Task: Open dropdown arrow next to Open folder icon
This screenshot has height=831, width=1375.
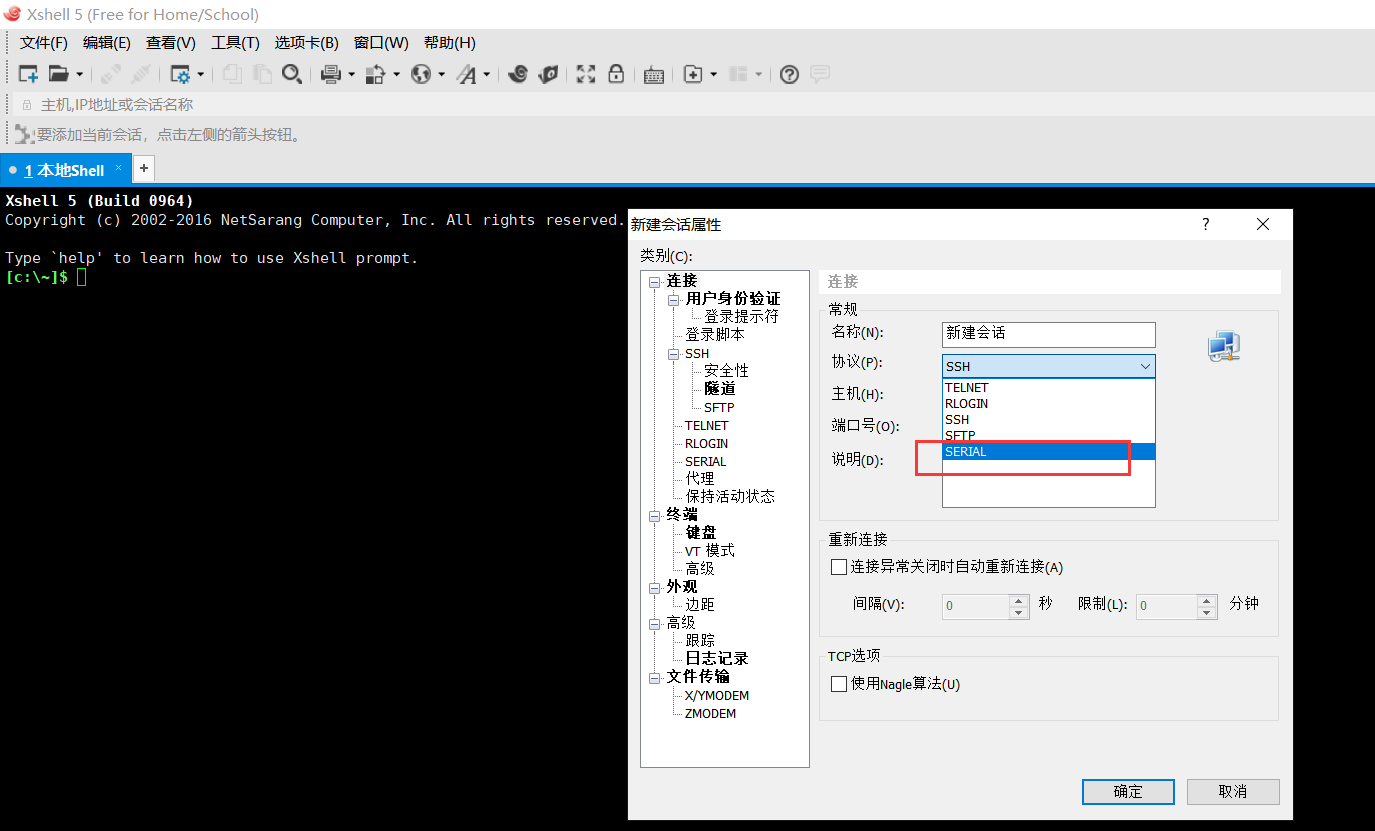Action: pyautogui.click(x=79, y=74)
